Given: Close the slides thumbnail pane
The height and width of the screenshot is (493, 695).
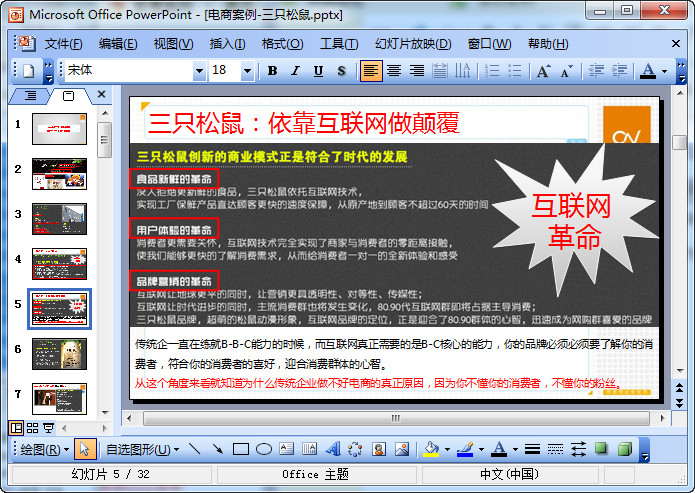Looking at the screenshot, I should 102,94.
